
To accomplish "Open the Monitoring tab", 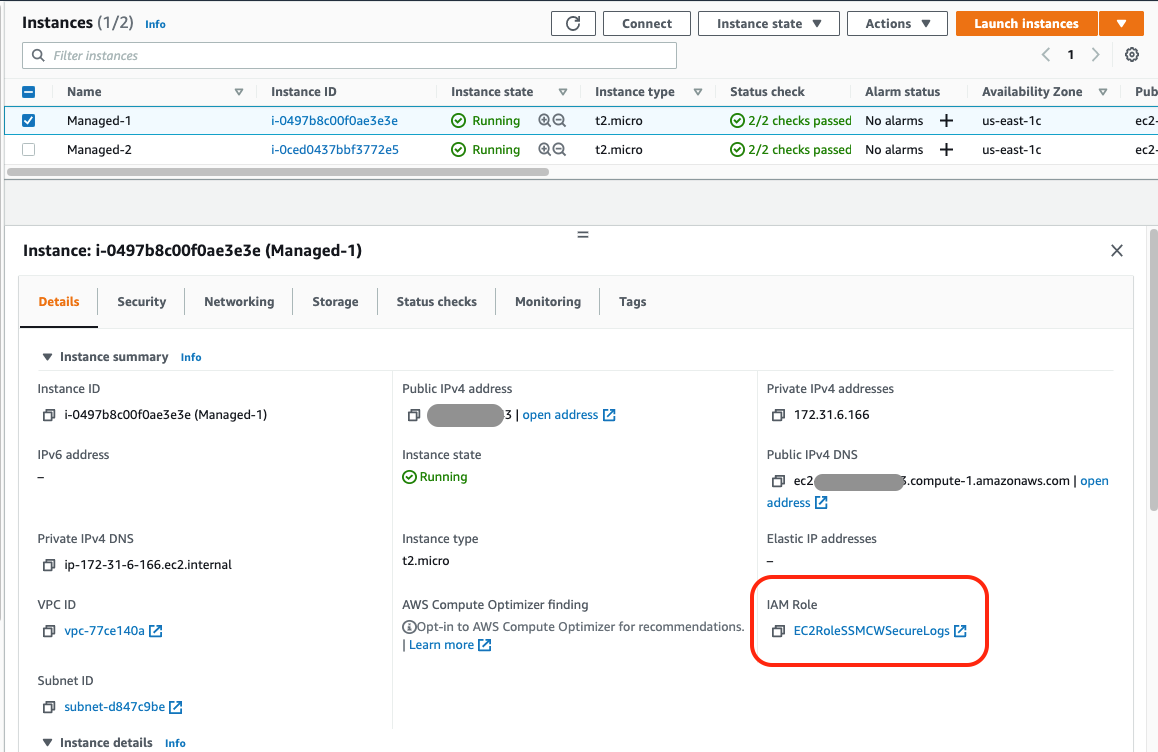I will pyautogui.click(x=547, y=301).
